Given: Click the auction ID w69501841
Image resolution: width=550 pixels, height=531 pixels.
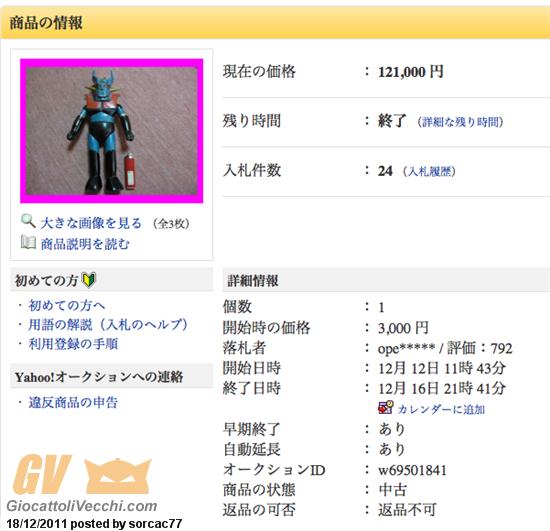Looking at the screenshot, I should coord(412,470).
